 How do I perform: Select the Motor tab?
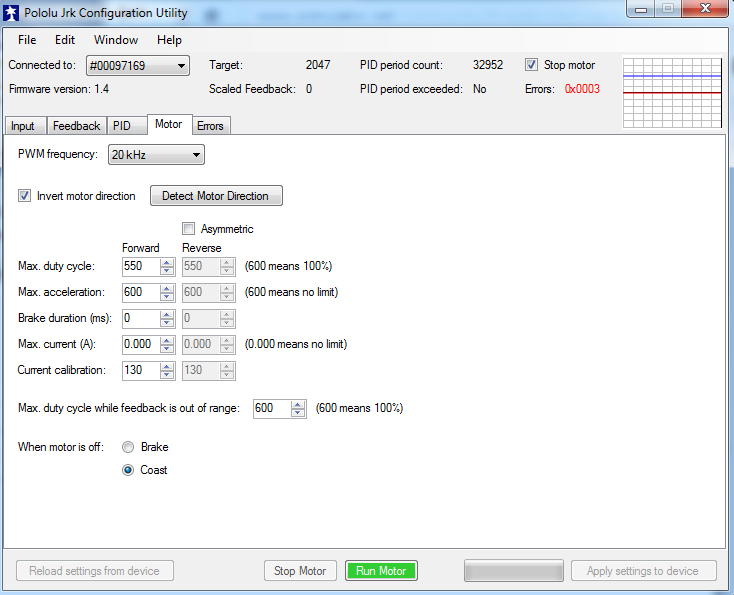click(169, 124)
